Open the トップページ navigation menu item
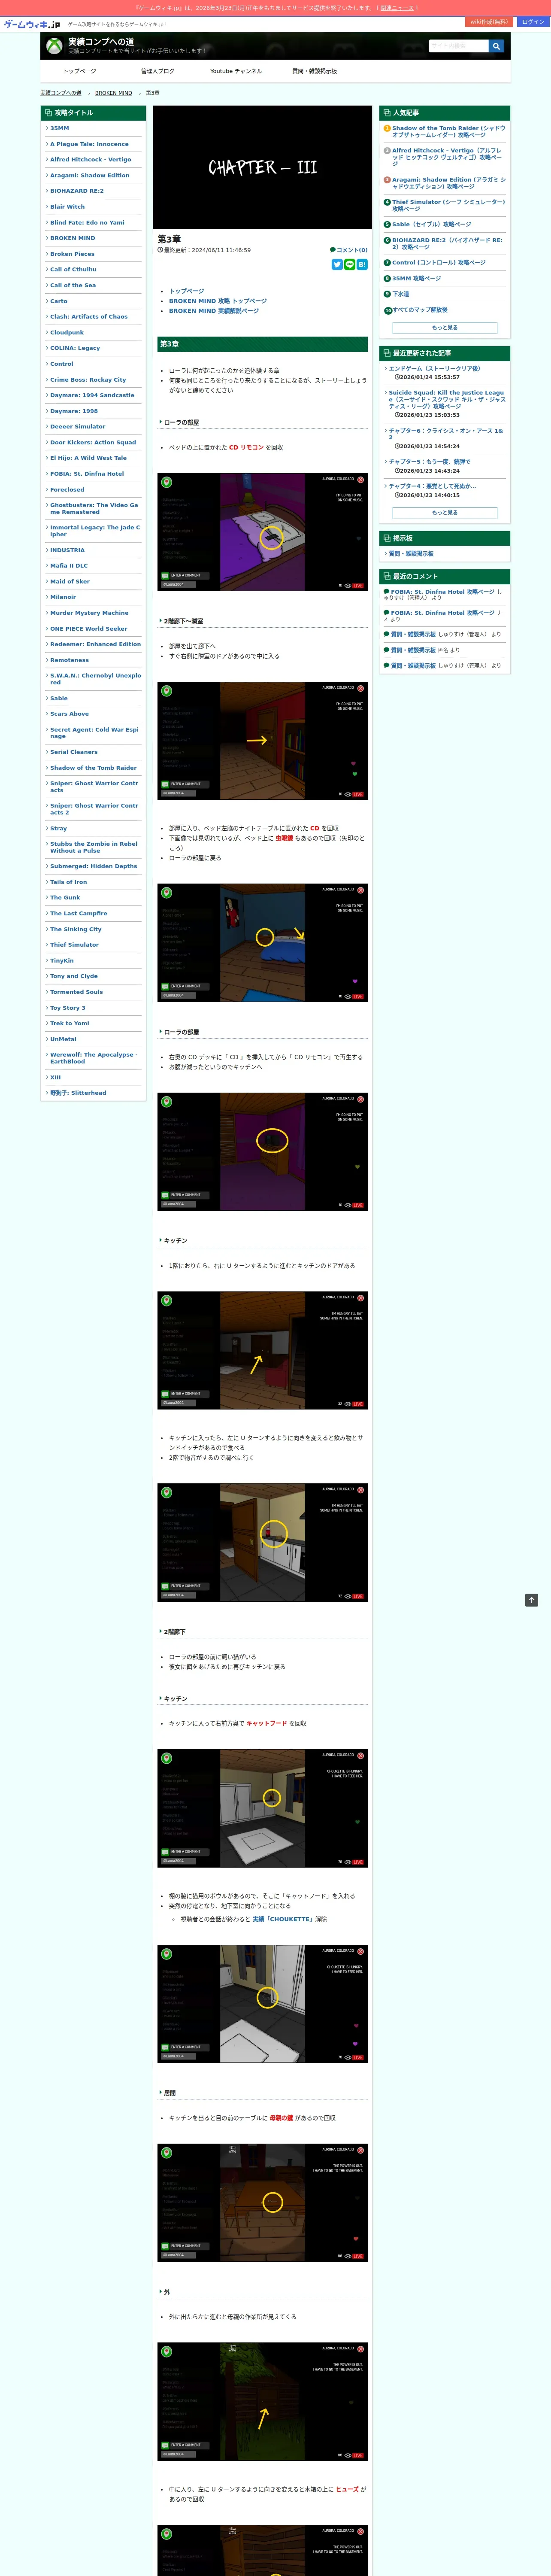551x2576 pixels. click(79, 71)
